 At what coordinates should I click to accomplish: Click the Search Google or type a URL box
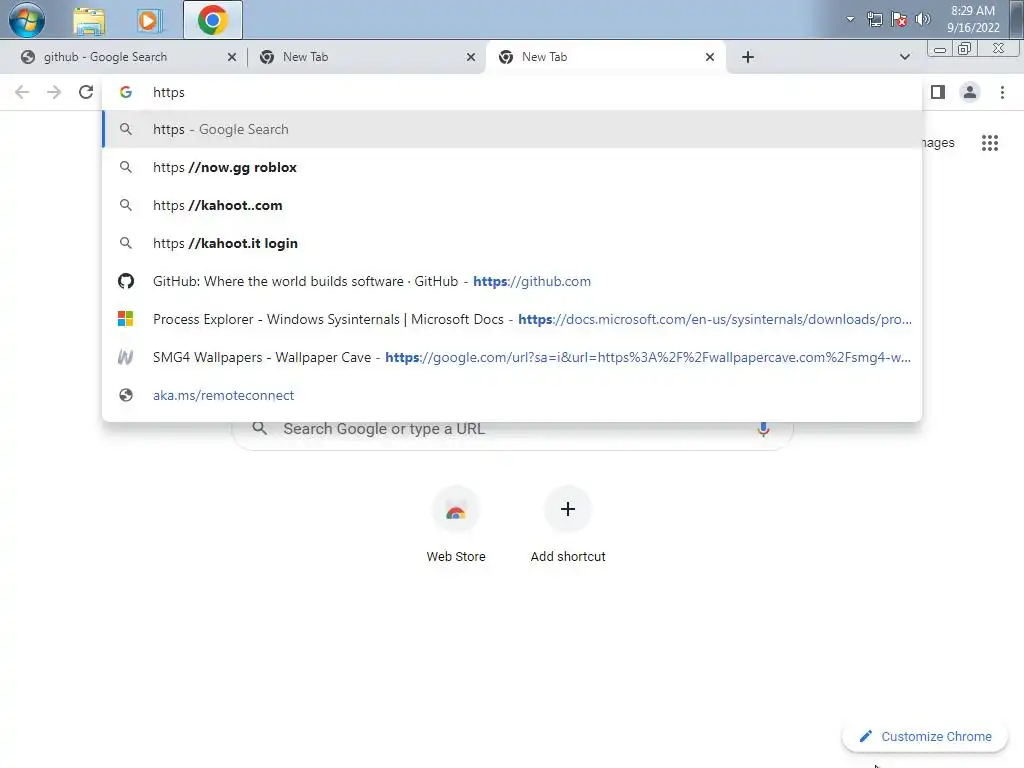513,430
